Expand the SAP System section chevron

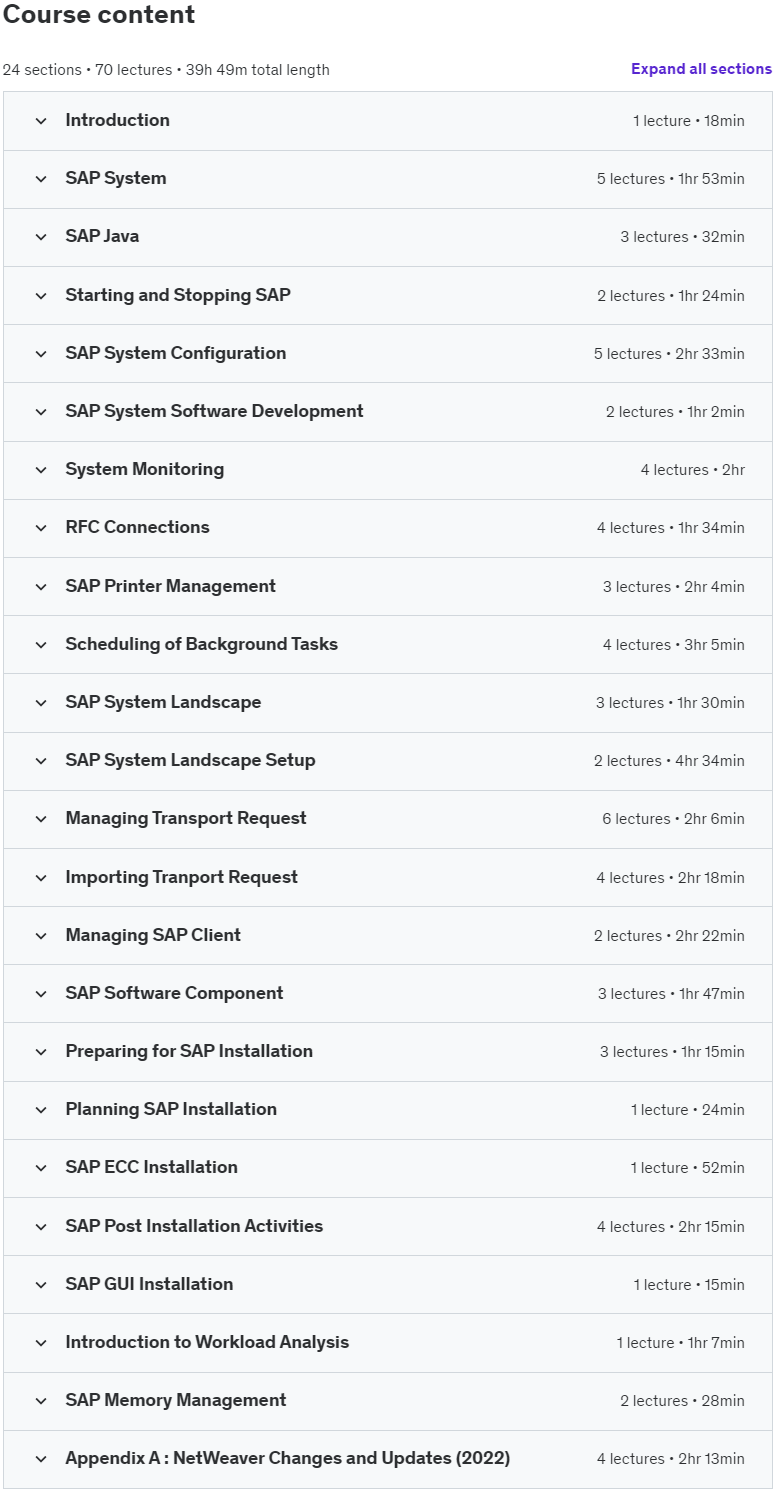[41, 179]
